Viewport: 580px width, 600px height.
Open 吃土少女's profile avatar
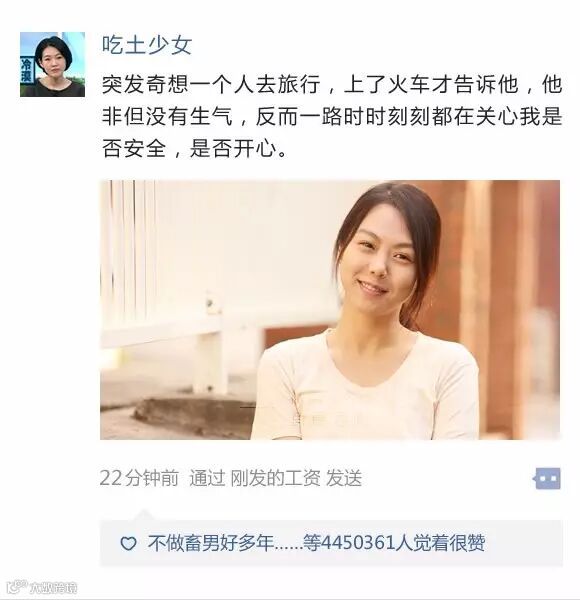click(52, 64)
